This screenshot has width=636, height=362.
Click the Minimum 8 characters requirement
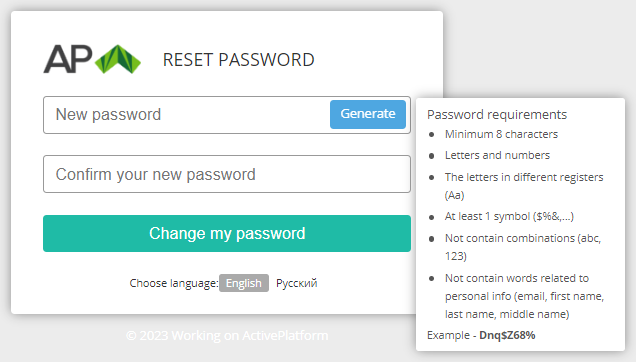[501, 134]
